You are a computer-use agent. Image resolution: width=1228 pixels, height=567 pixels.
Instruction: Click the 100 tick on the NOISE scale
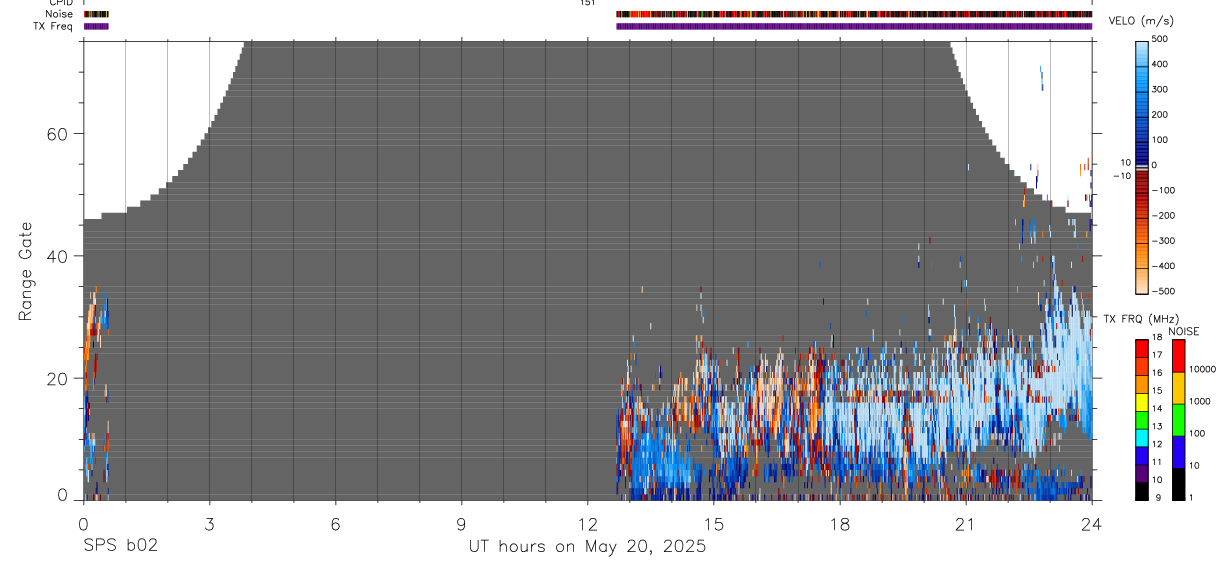1197,434
